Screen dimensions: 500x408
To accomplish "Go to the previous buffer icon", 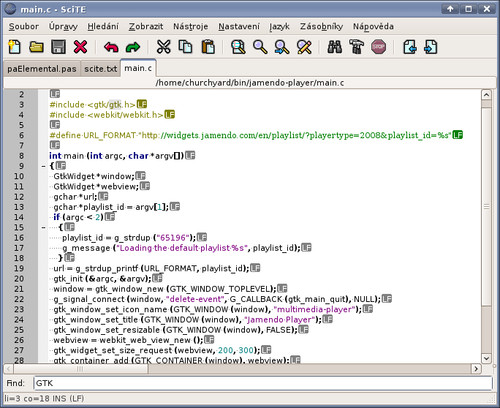I will (x=410, y=47).
